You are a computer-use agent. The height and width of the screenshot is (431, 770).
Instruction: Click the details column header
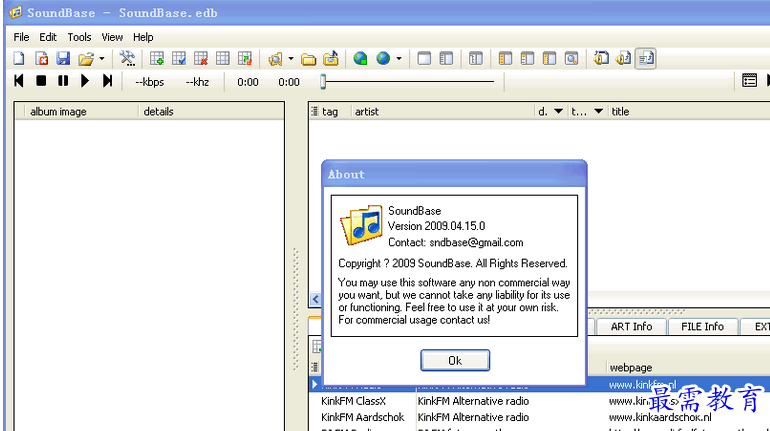(211, 112)
